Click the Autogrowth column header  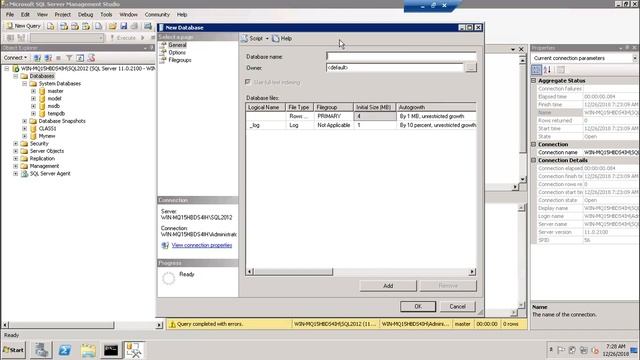click(436, 107)
